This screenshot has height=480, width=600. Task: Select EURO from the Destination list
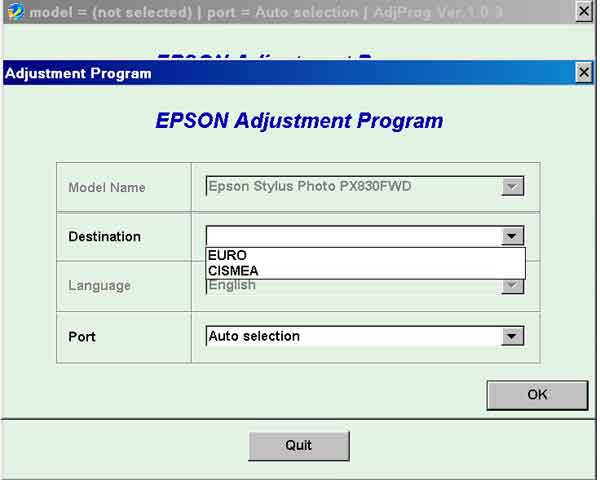[365, 255]
